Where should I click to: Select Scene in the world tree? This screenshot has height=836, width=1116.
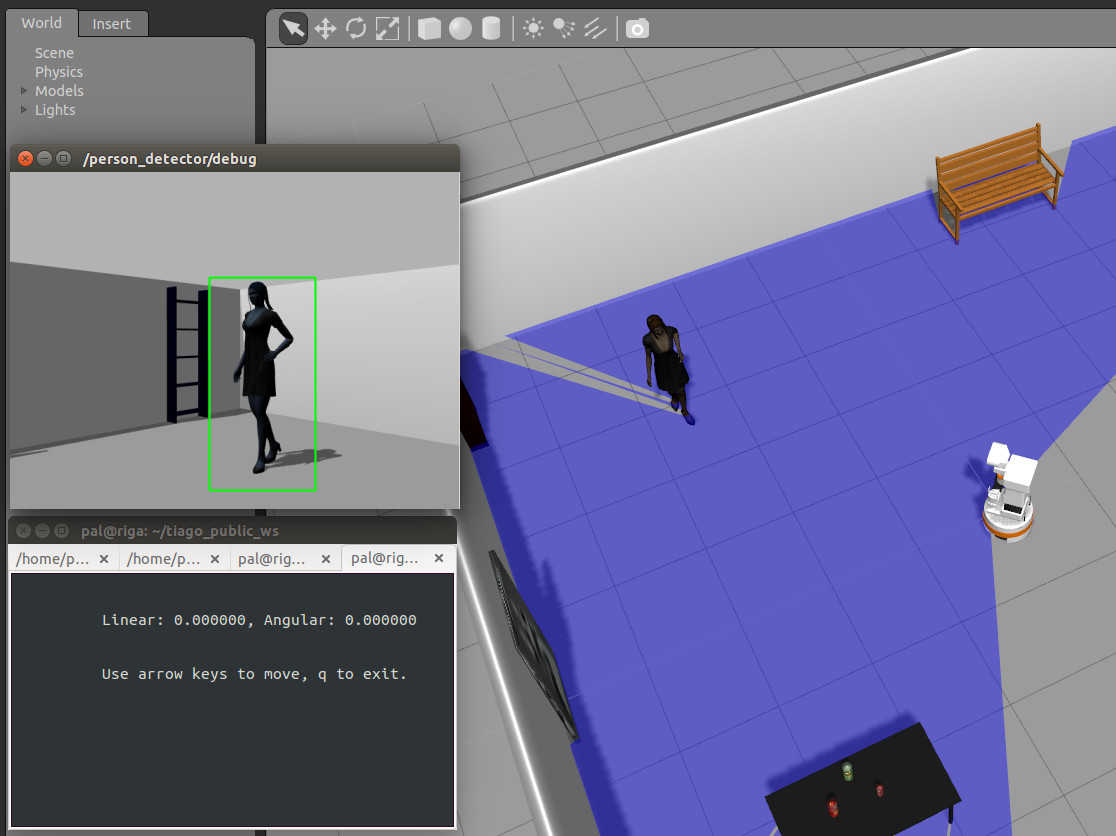[x=54, y=53]
